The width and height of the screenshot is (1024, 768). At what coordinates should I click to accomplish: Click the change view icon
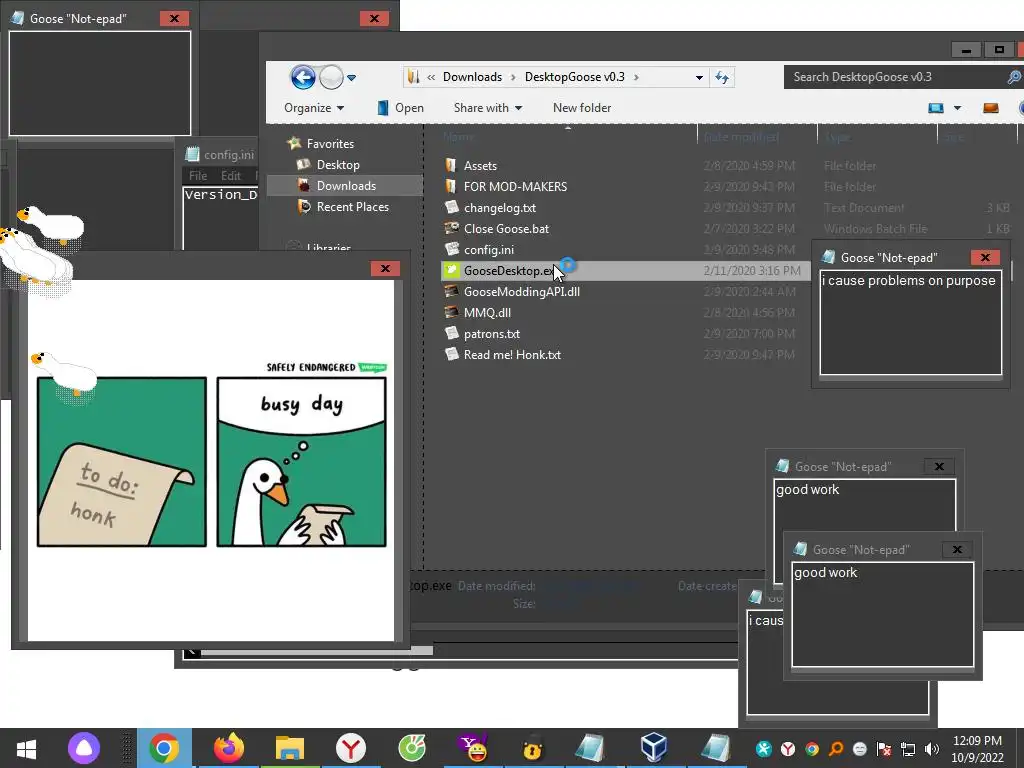936,108
